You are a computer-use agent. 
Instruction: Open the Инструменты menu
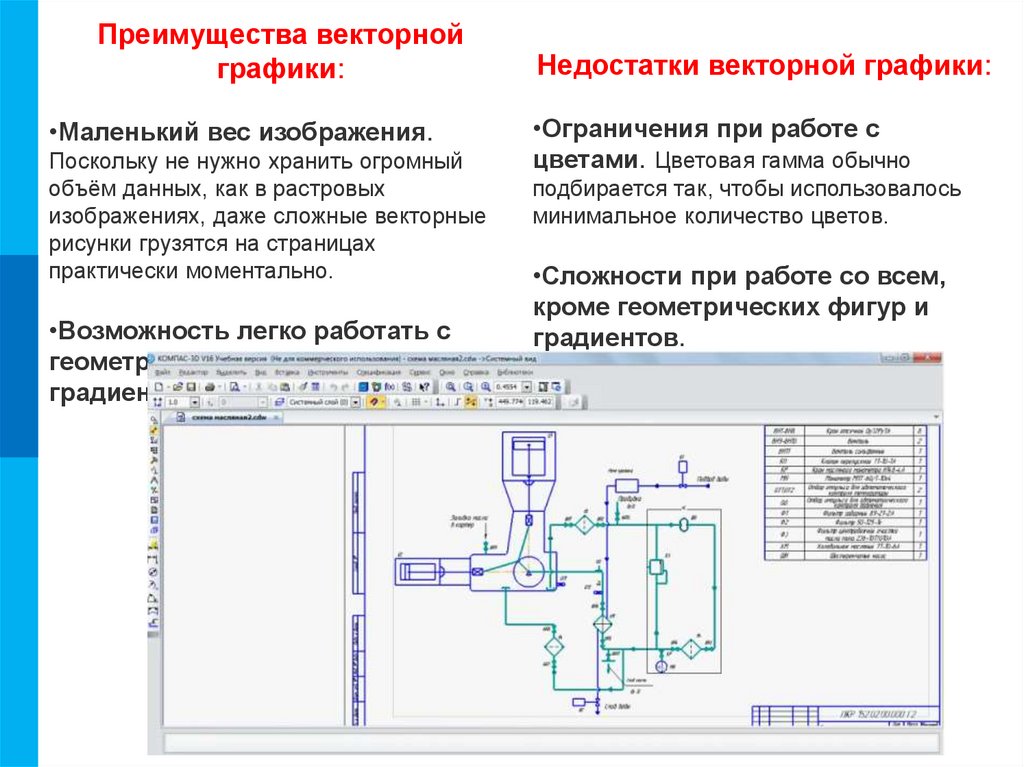(x=328, y=372)
